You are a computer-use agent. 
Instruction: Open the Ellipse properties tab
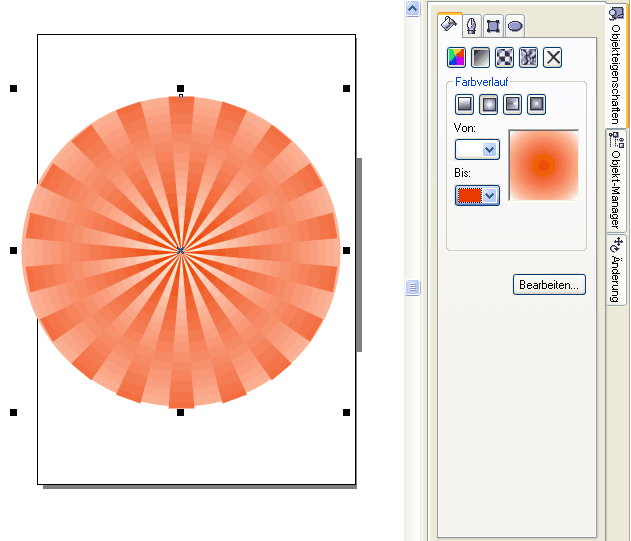point(514,26)
